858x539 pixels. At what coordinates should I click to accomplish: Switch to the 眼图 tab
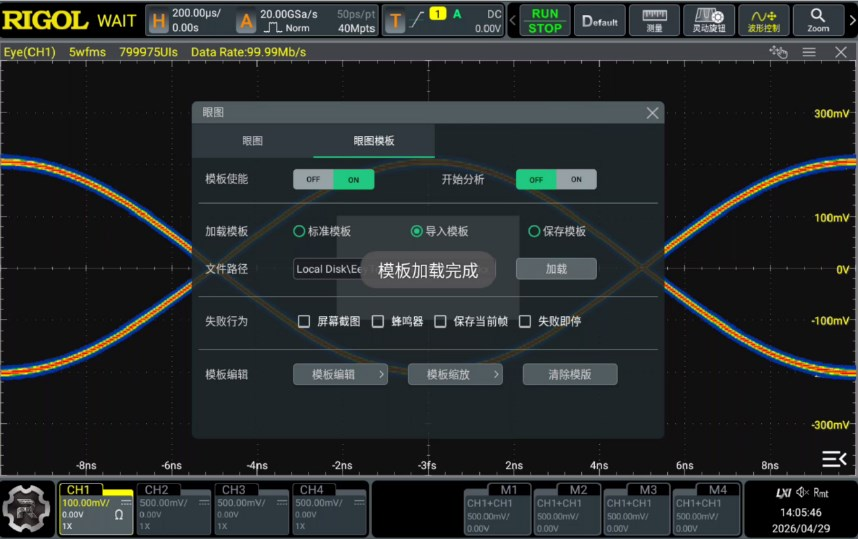pos(252,141)
